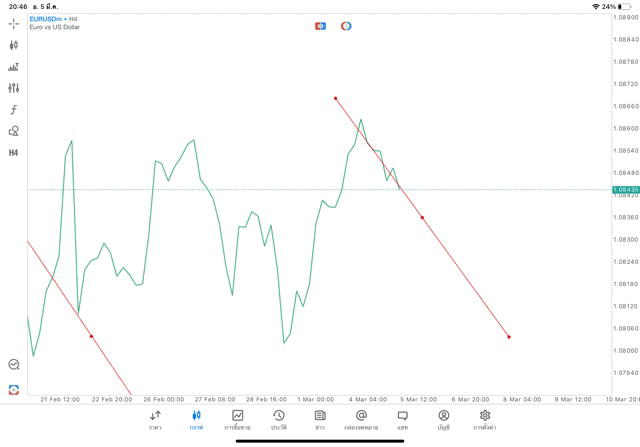640x447 pixels.
Task: Open the drawing objects shapes tool
Action: tap(14, 131)
